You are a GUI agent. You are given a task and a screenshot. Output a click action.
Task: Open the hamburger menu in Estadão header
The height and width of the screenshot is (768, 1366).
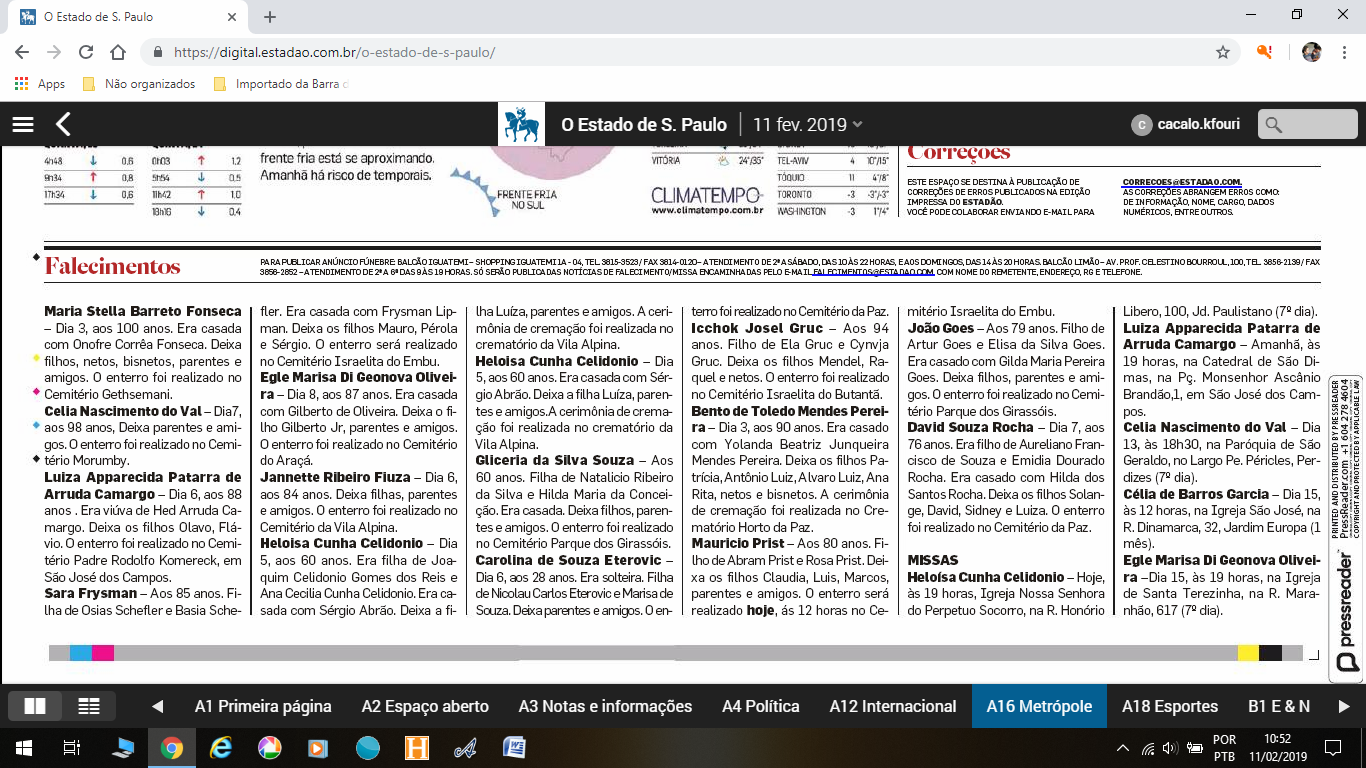pyautogui.click(x=22, y=125)
